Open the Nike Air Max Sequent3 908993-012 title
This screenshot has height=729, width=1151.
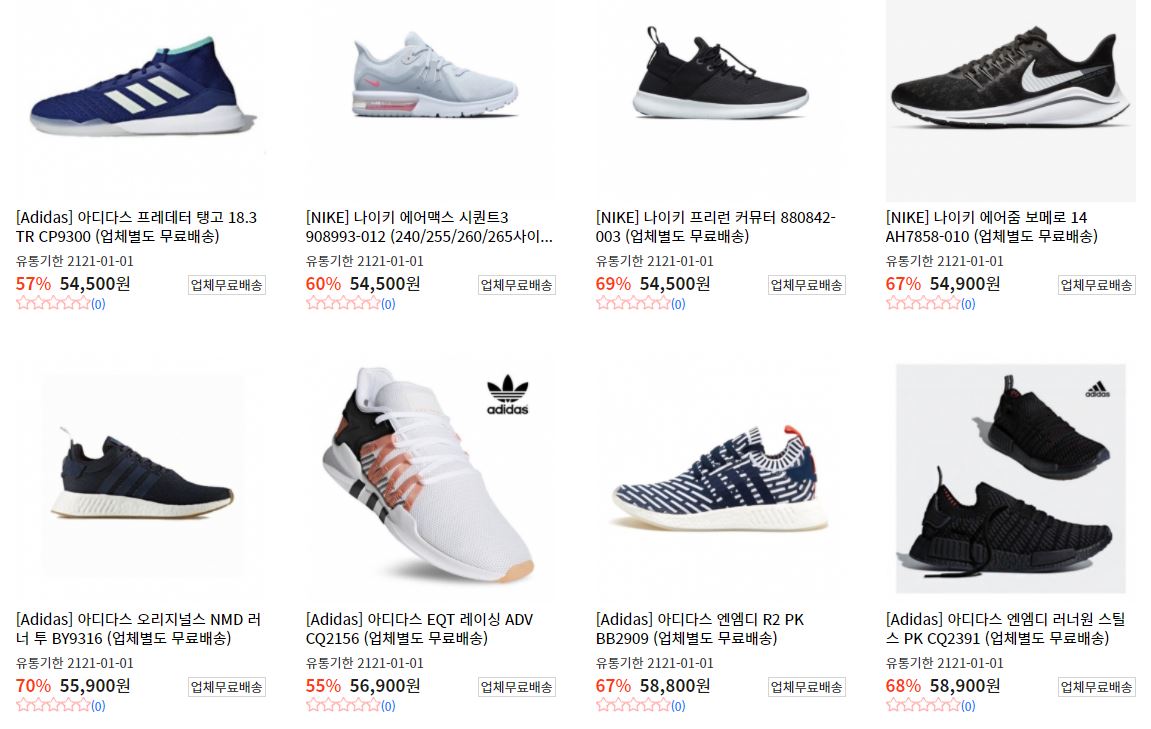point(429,227)
